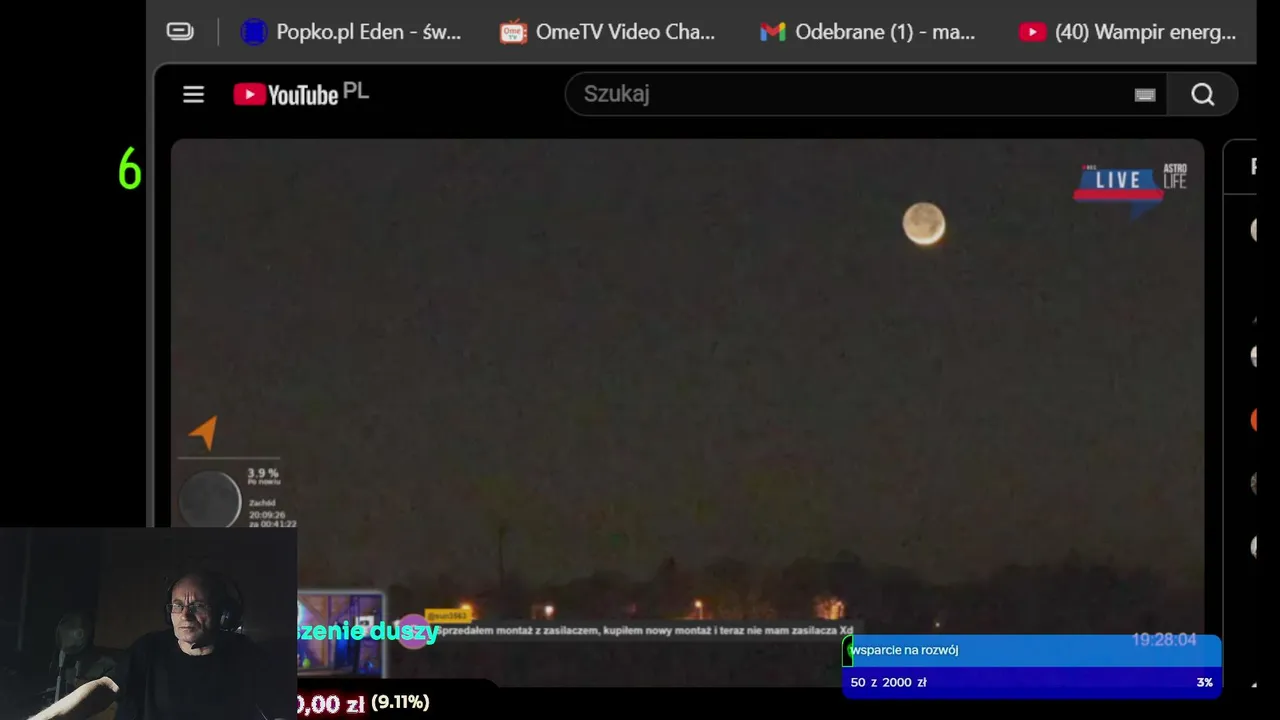Viewport: 1280px width, 720px height.
Task: Click the wsparcie na rozwój goal bar
Action: pyautogui.click(x=1031, y=650)
